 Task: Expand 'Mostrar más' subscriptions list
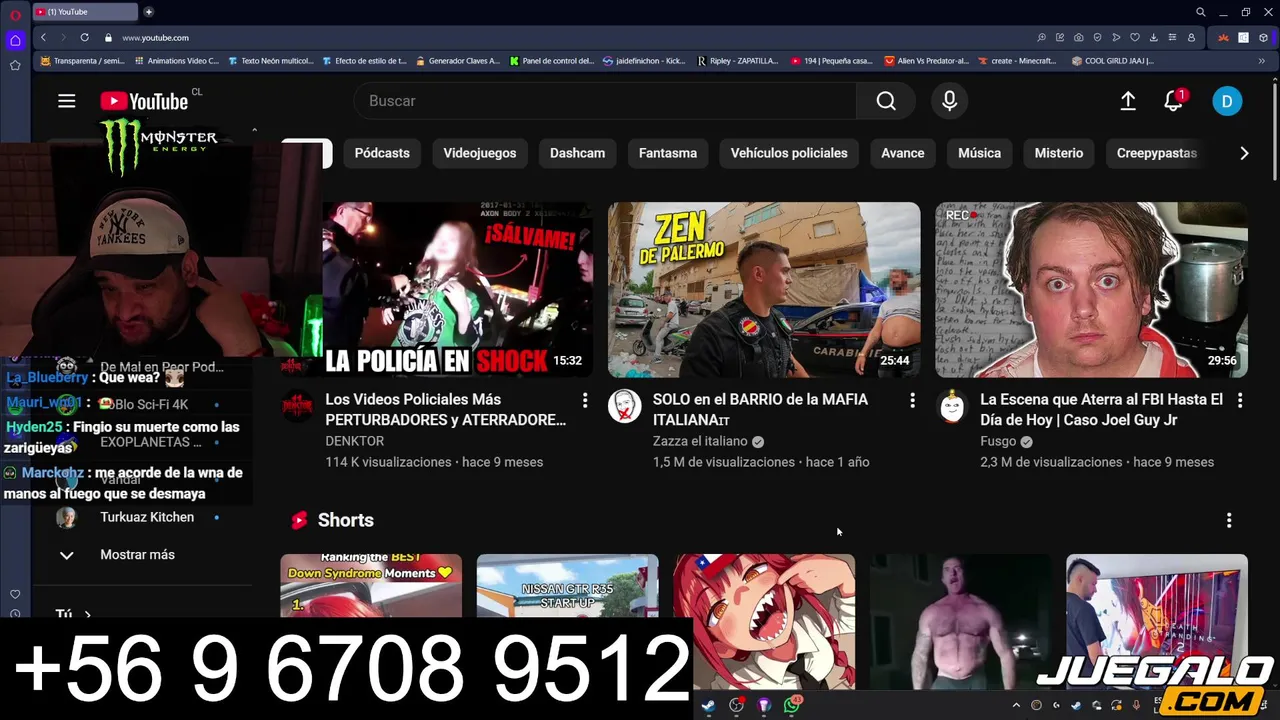137,555
